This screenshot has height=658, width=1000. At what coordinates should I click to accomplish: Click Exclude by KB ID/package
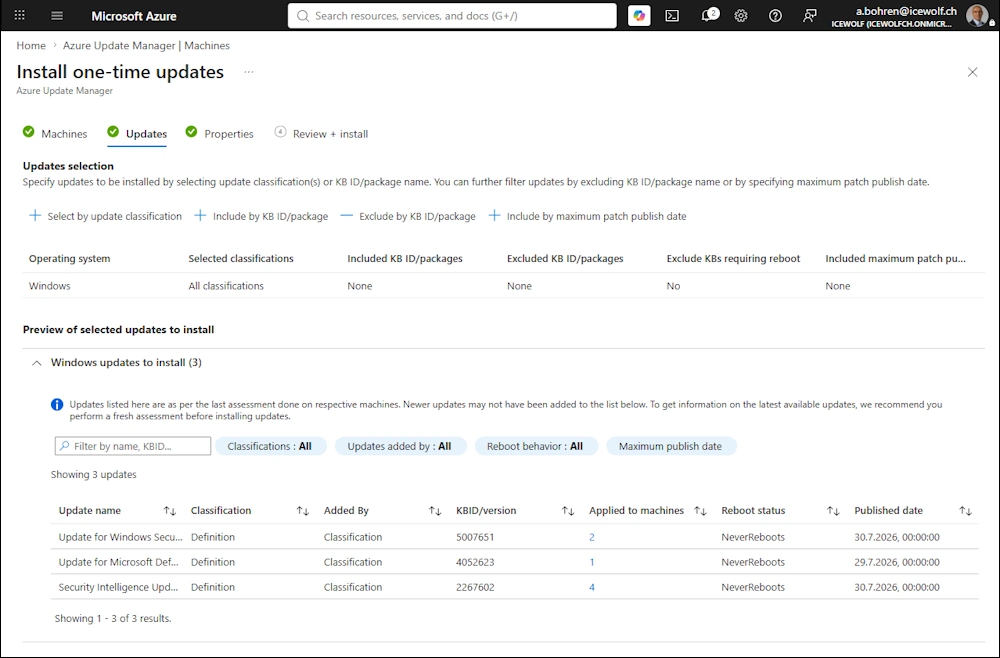pos(408,216)
